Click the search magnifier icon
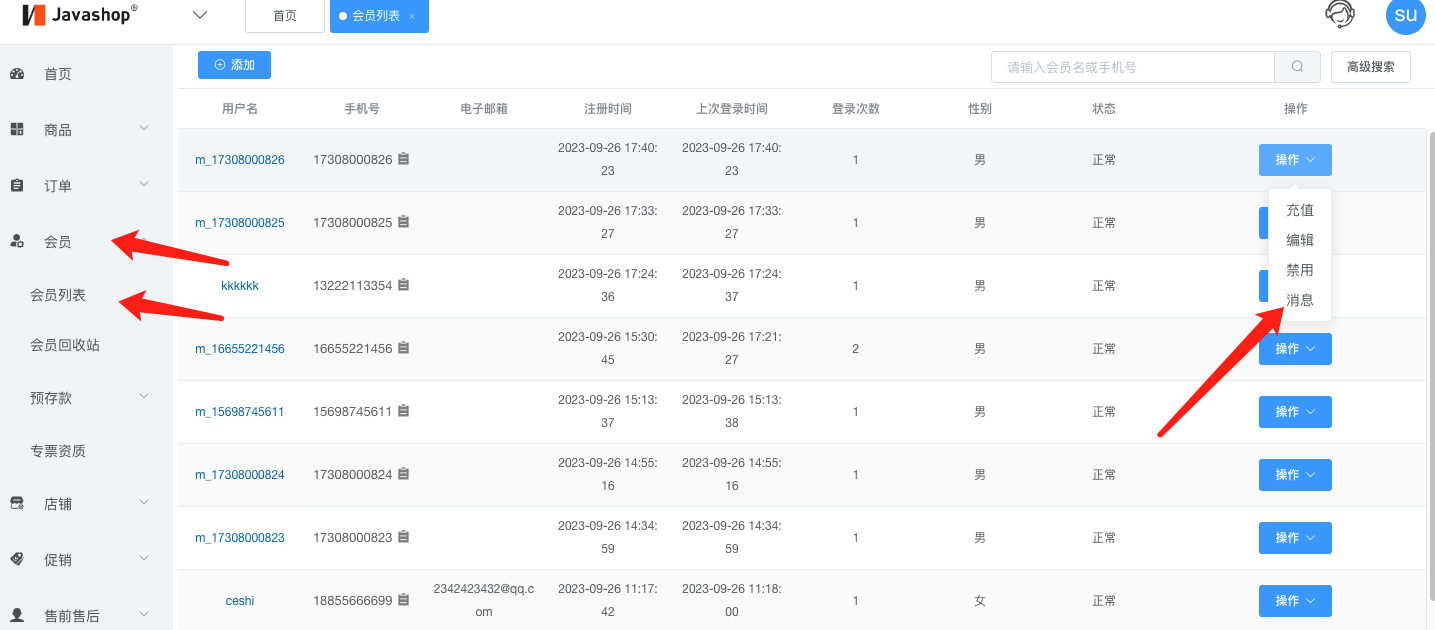This screenshot has height=630, width=1435. point(1297,67)
